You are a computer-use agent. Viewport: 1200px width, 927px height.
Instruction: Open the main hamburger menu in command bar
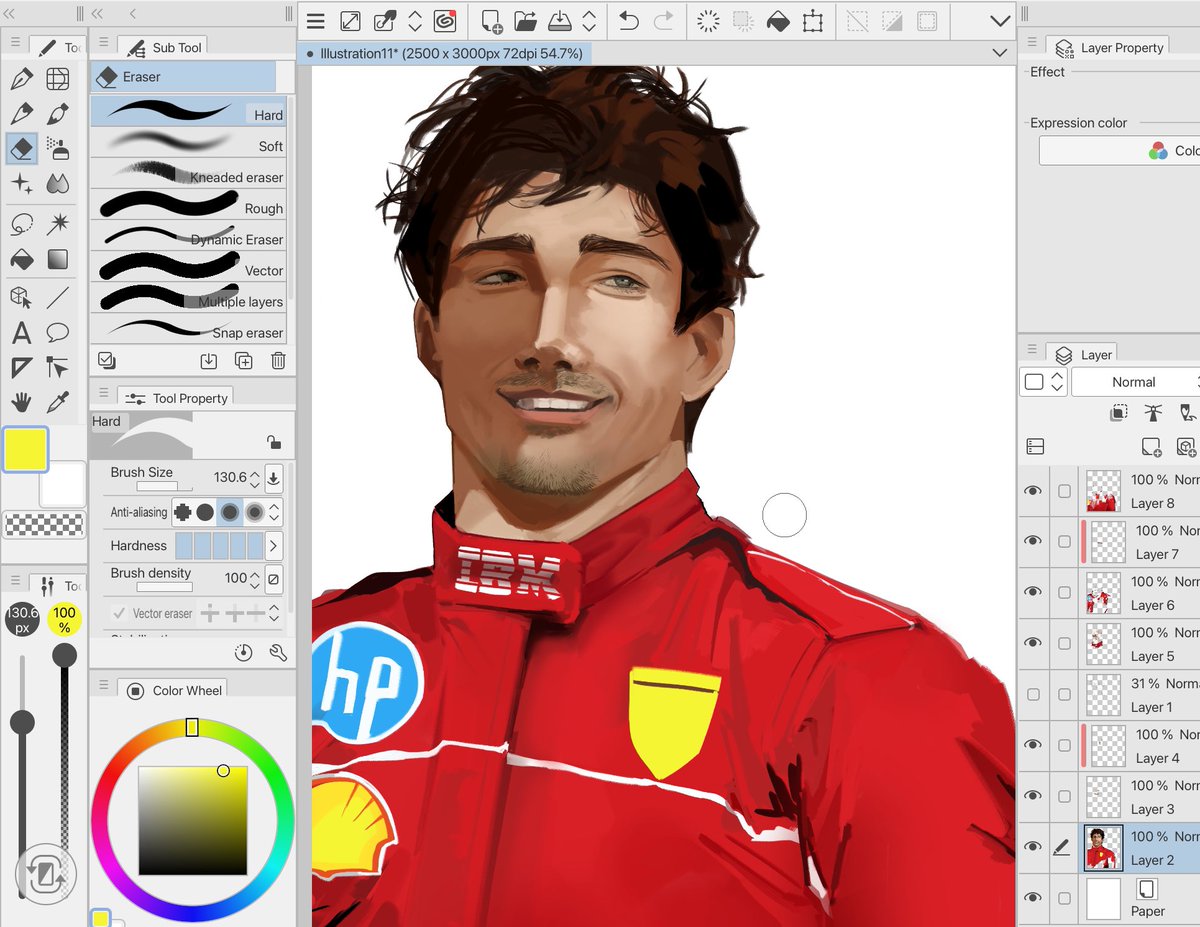click(316, 21)
